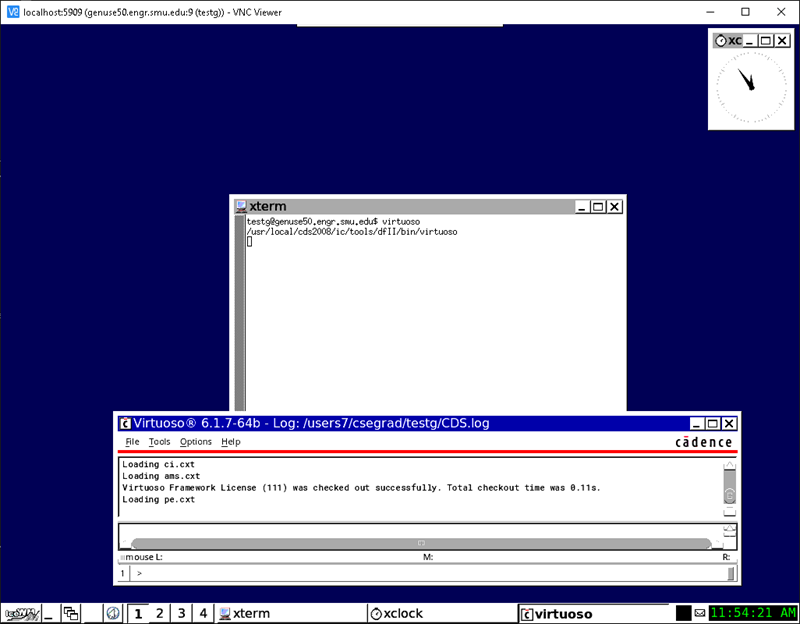Open the window list taskbar icon
The width and height of the screenshot is (800, 624).
(71, 613)
